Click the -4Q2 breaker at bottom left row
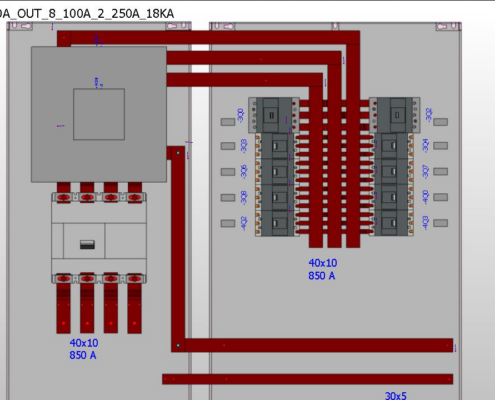The image size is (495, 400). pos(275,223)
